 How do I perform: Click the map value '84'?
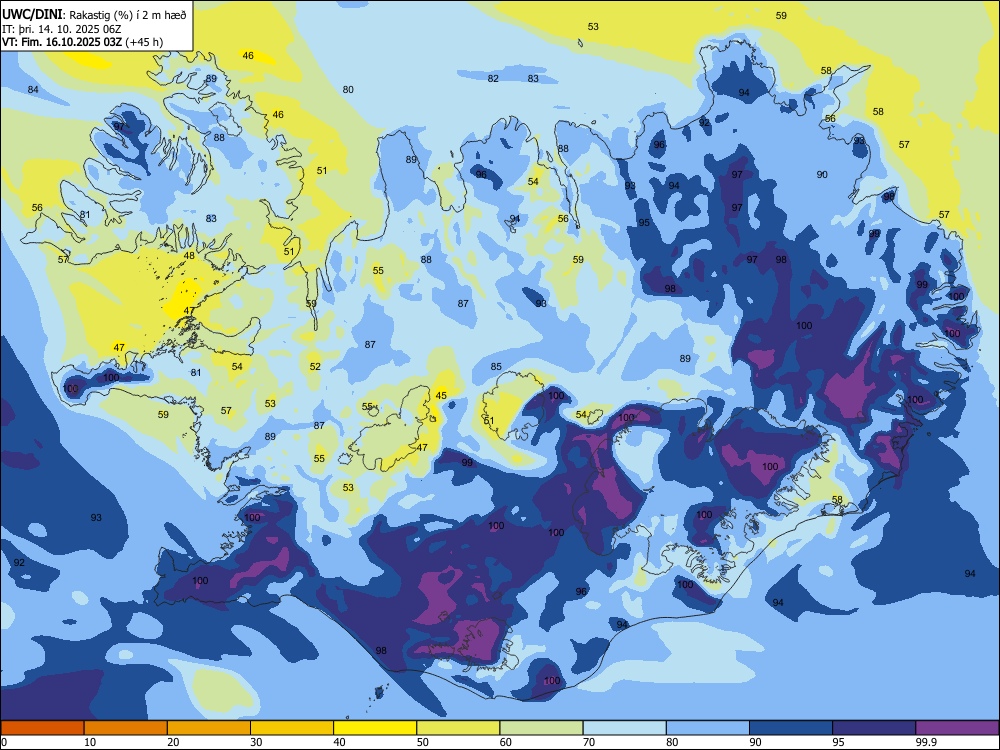pyautogui.click(x=33, y=90)
